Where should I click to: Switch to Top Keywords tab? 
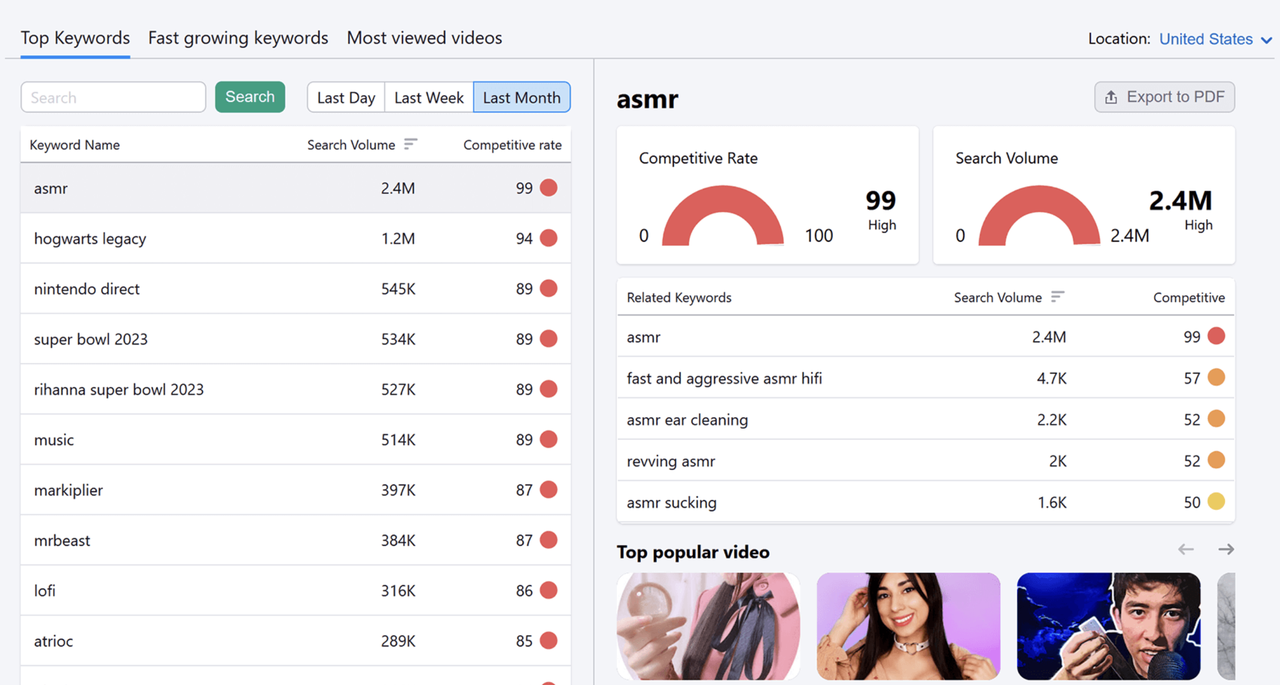click(x=75, y=38)
